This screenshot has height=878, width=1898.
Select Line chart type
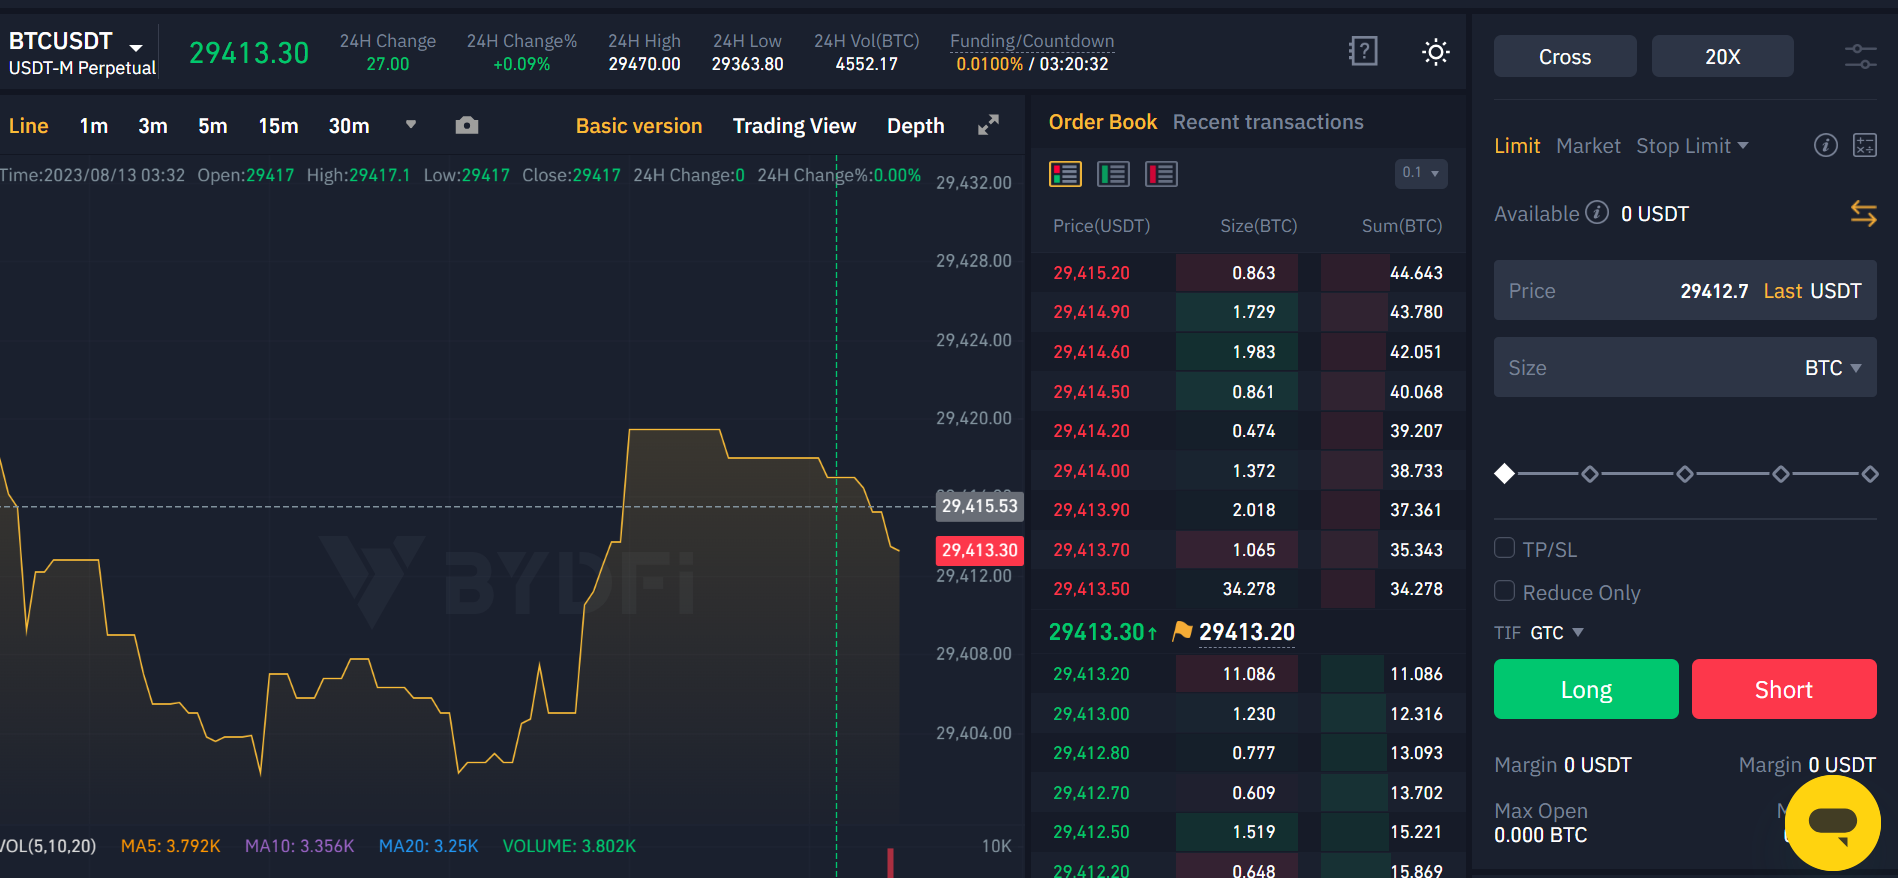[x=28, y=126]
